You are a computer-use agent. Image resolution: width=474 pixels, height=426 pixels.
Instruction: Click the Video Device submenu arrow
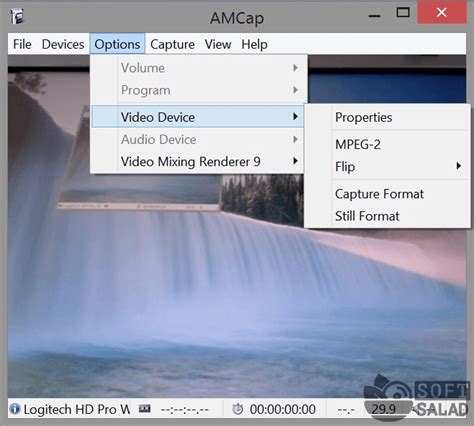click(x=295, y=116)
